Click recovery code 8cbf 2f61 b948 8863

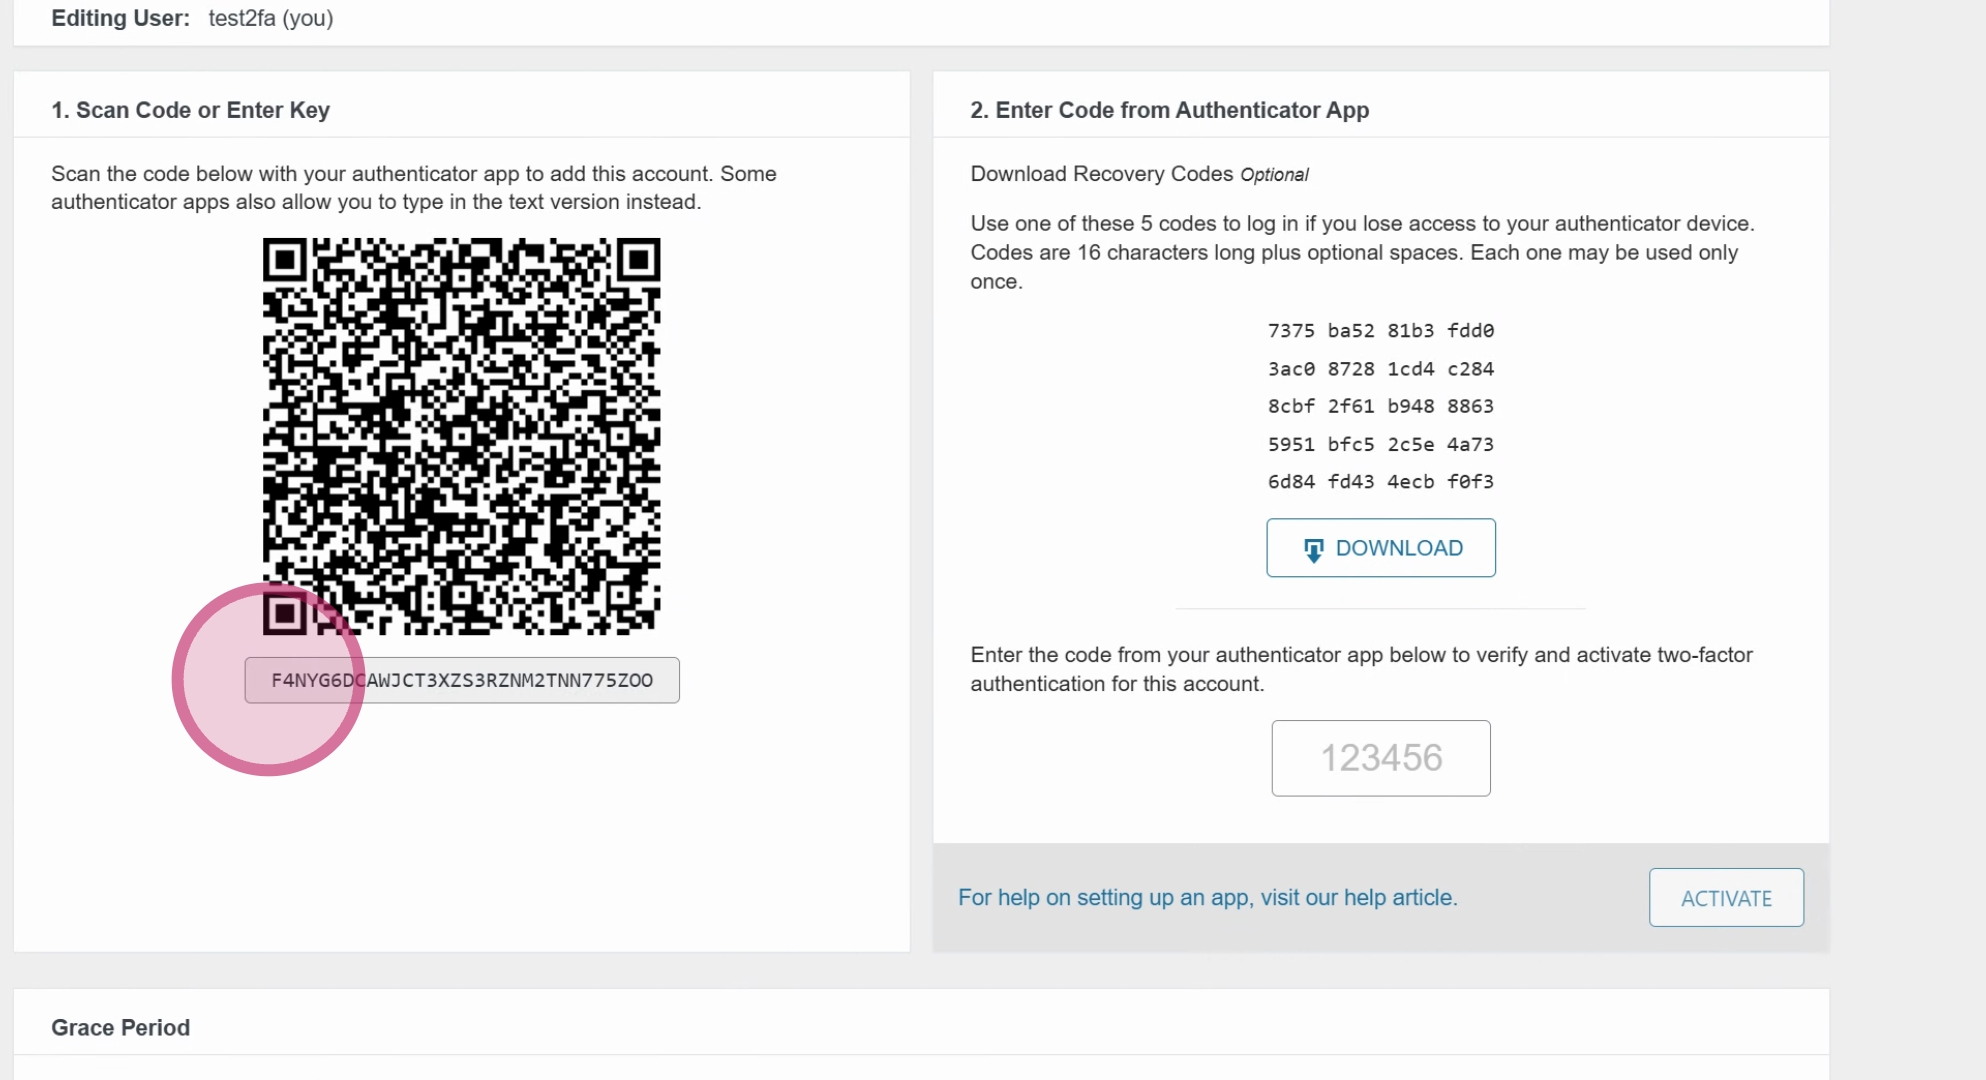[x=1381, y=406]
